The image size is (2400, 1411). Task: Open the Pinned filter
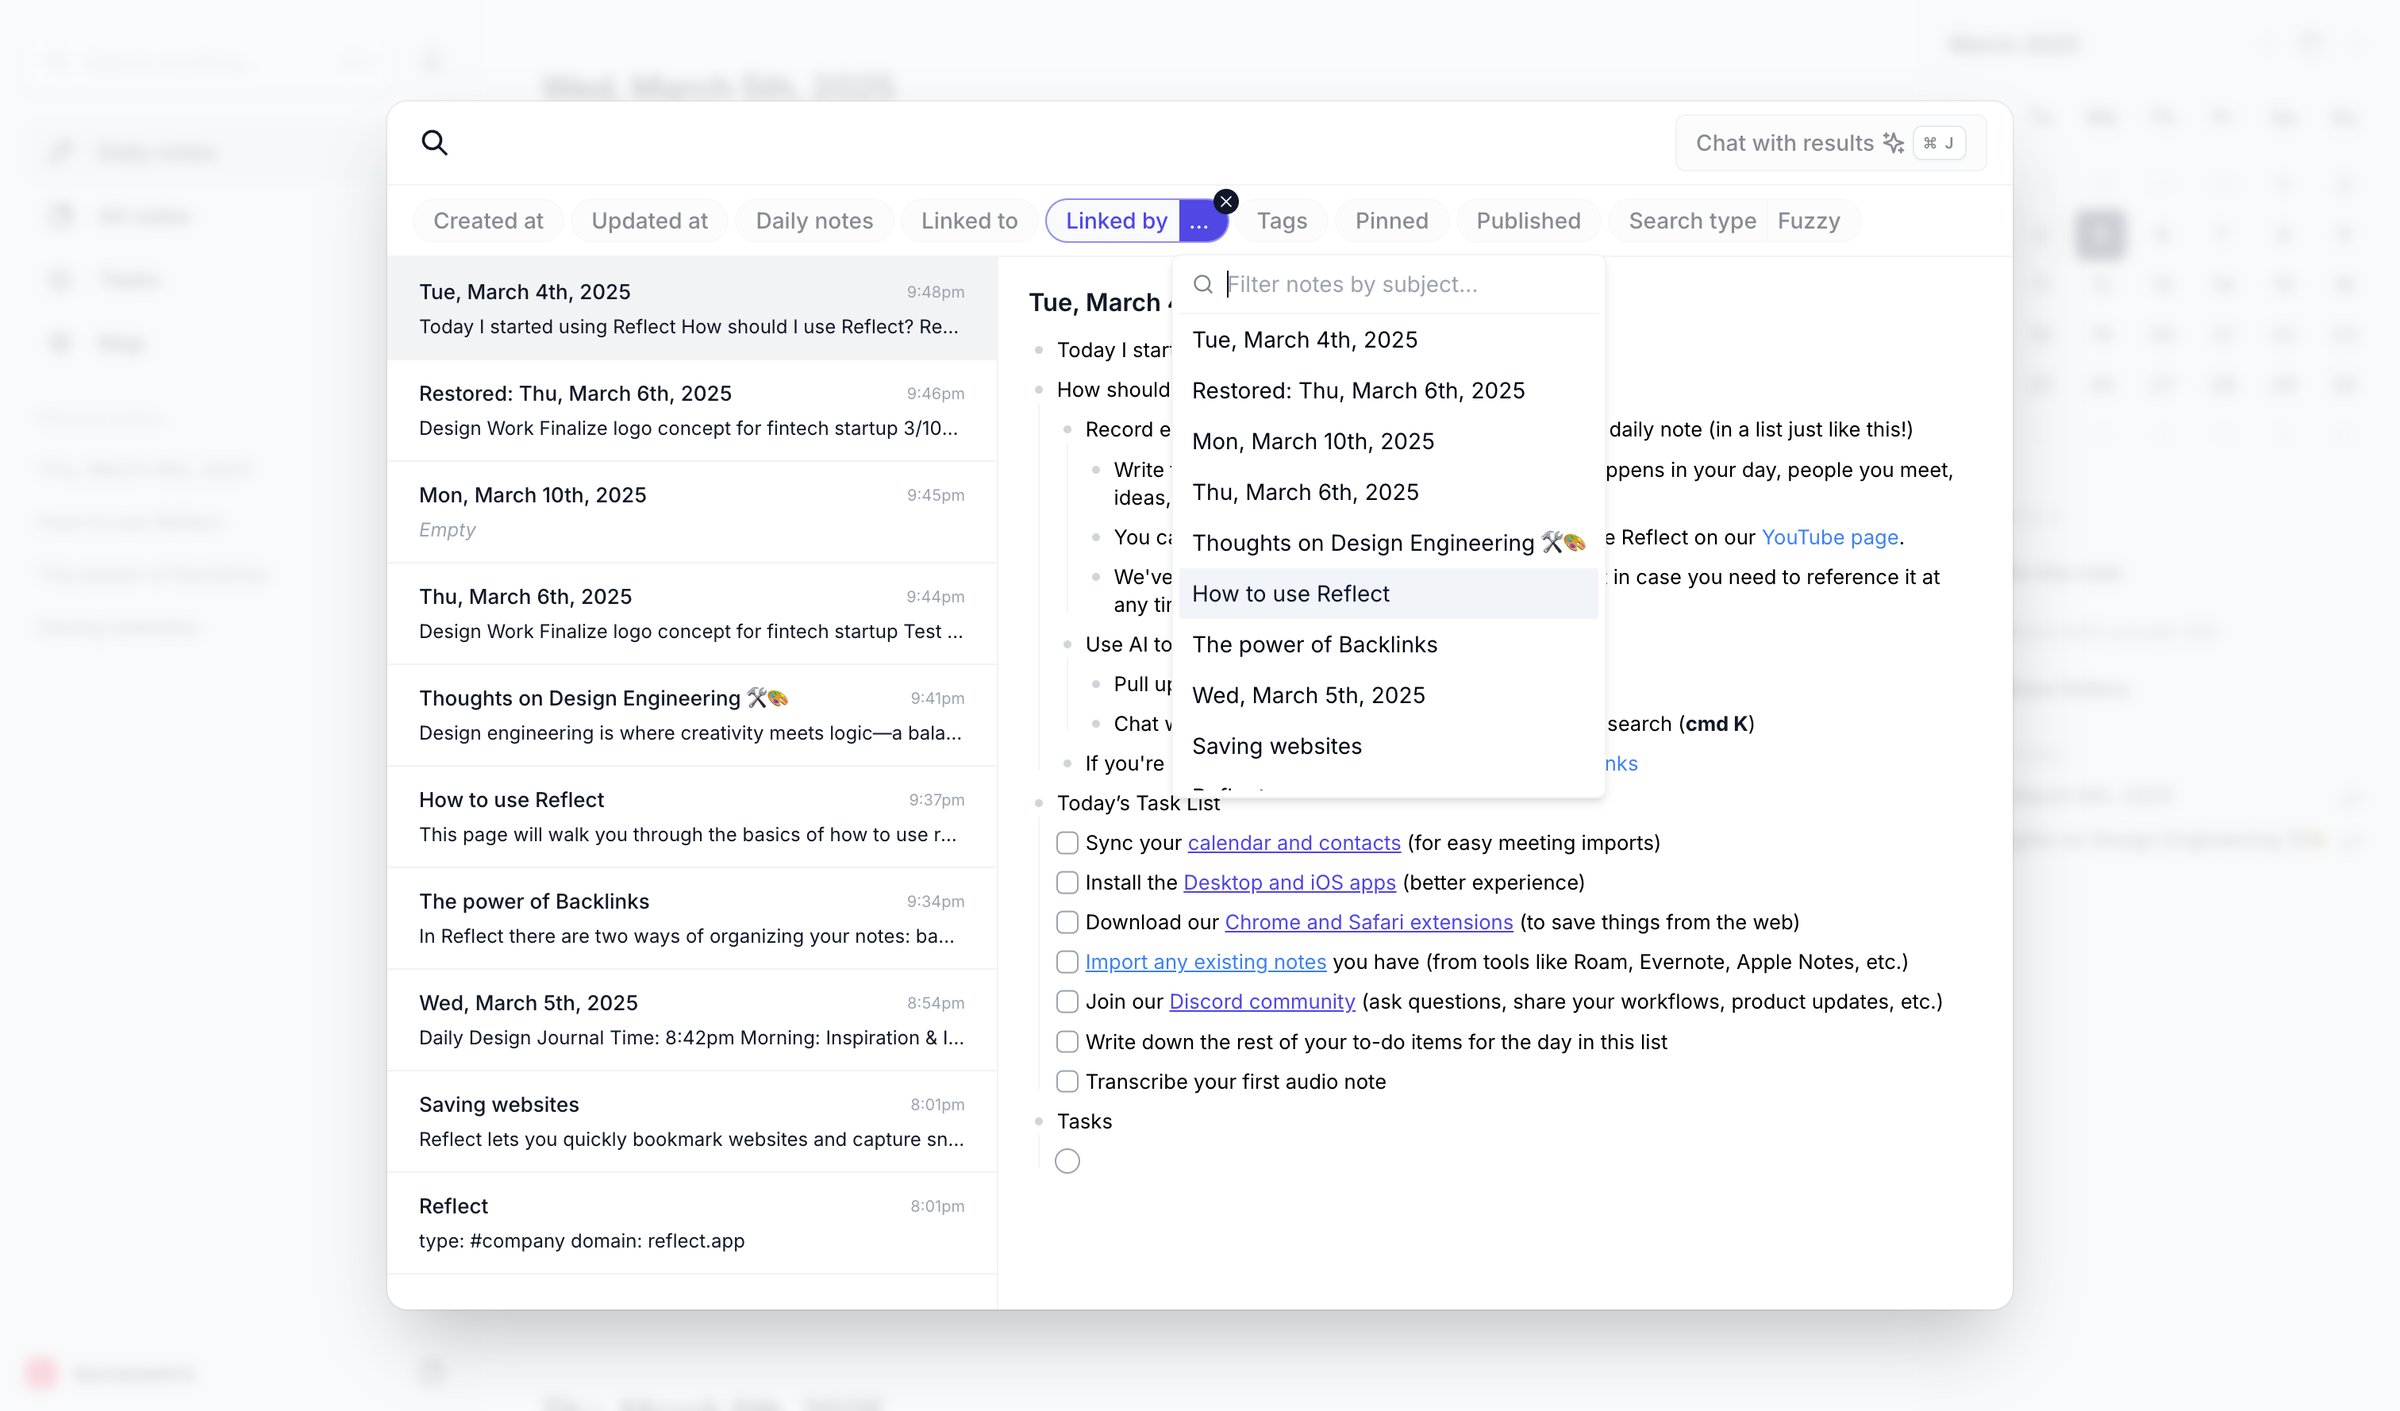1391,221
